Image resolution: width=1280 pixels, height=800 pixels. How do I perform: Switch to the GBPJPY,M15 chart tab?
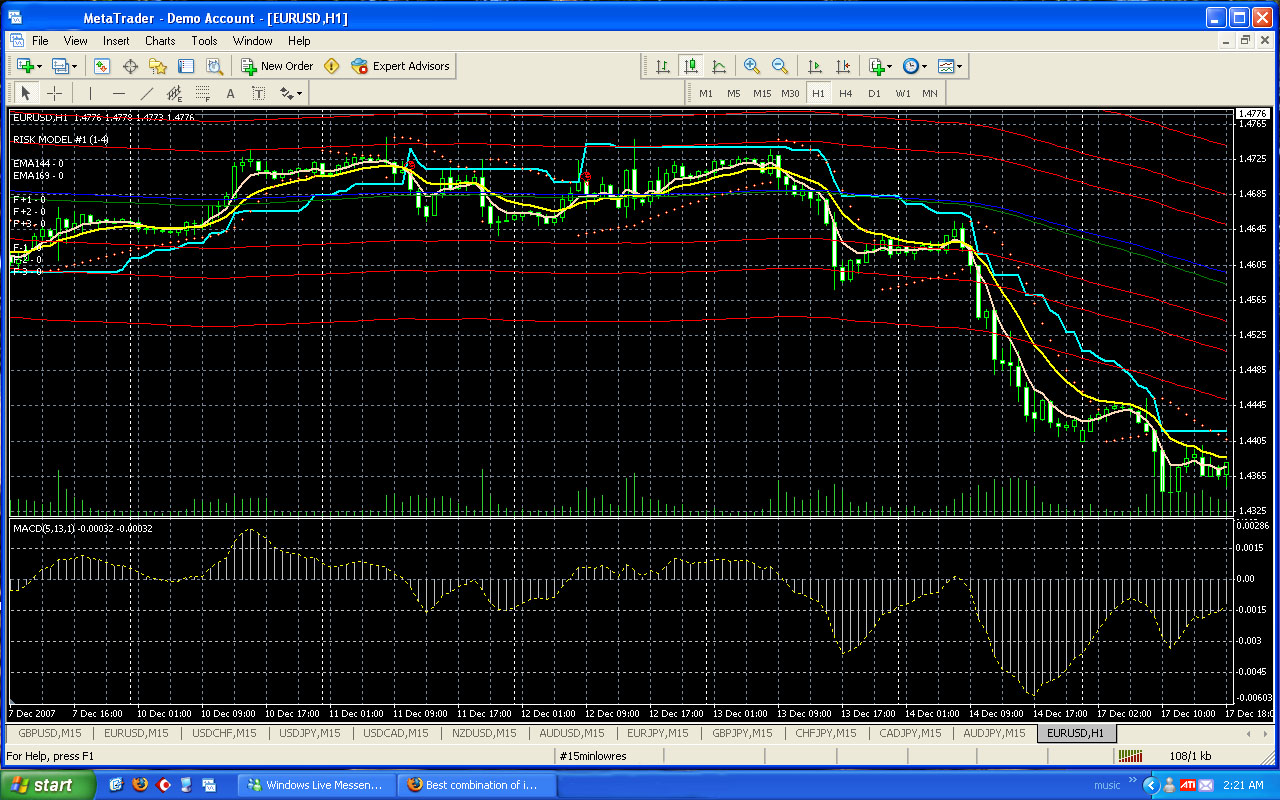click(x=742, y=733)
